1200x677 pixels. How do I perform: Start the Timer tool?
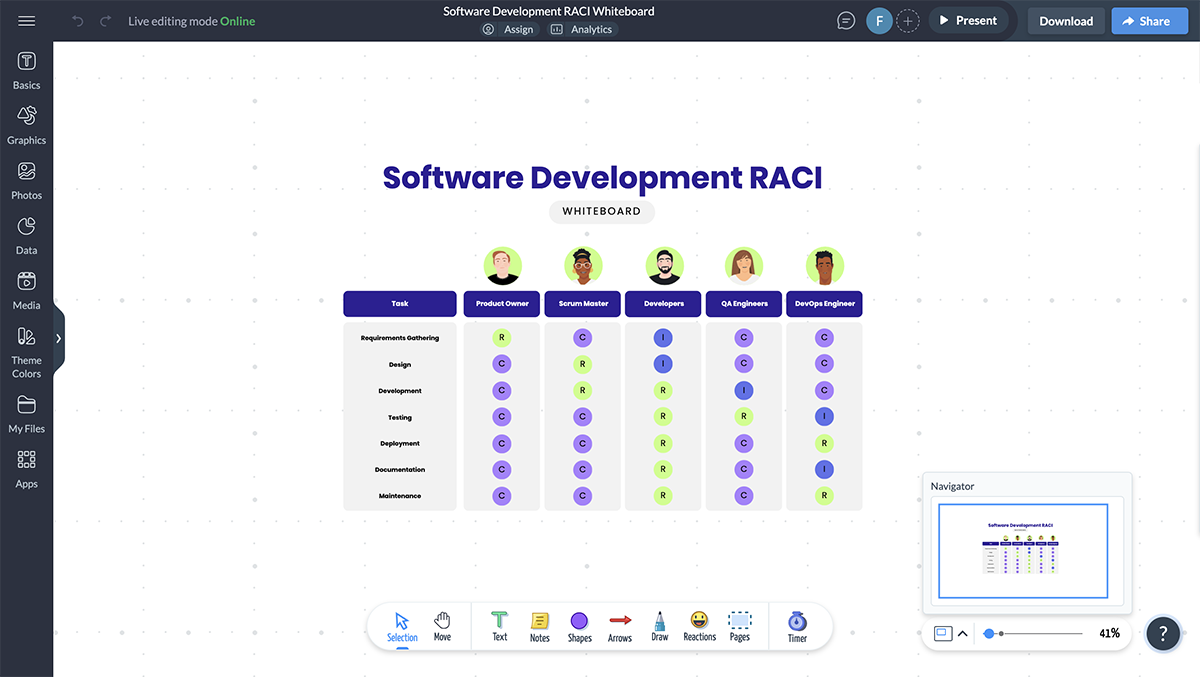tap(797, 626)
